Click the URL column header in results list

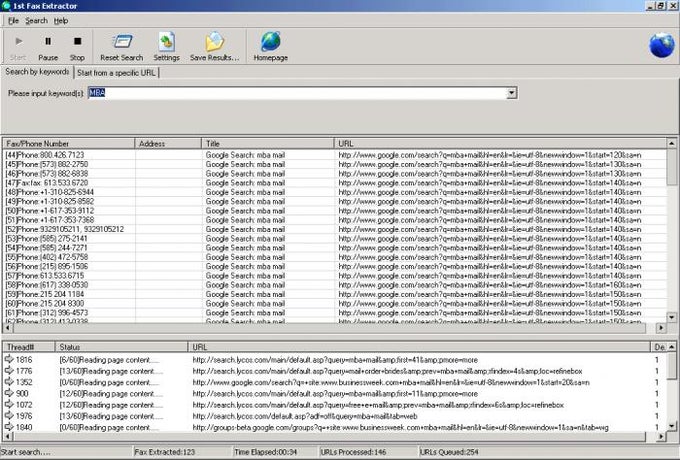500,144
